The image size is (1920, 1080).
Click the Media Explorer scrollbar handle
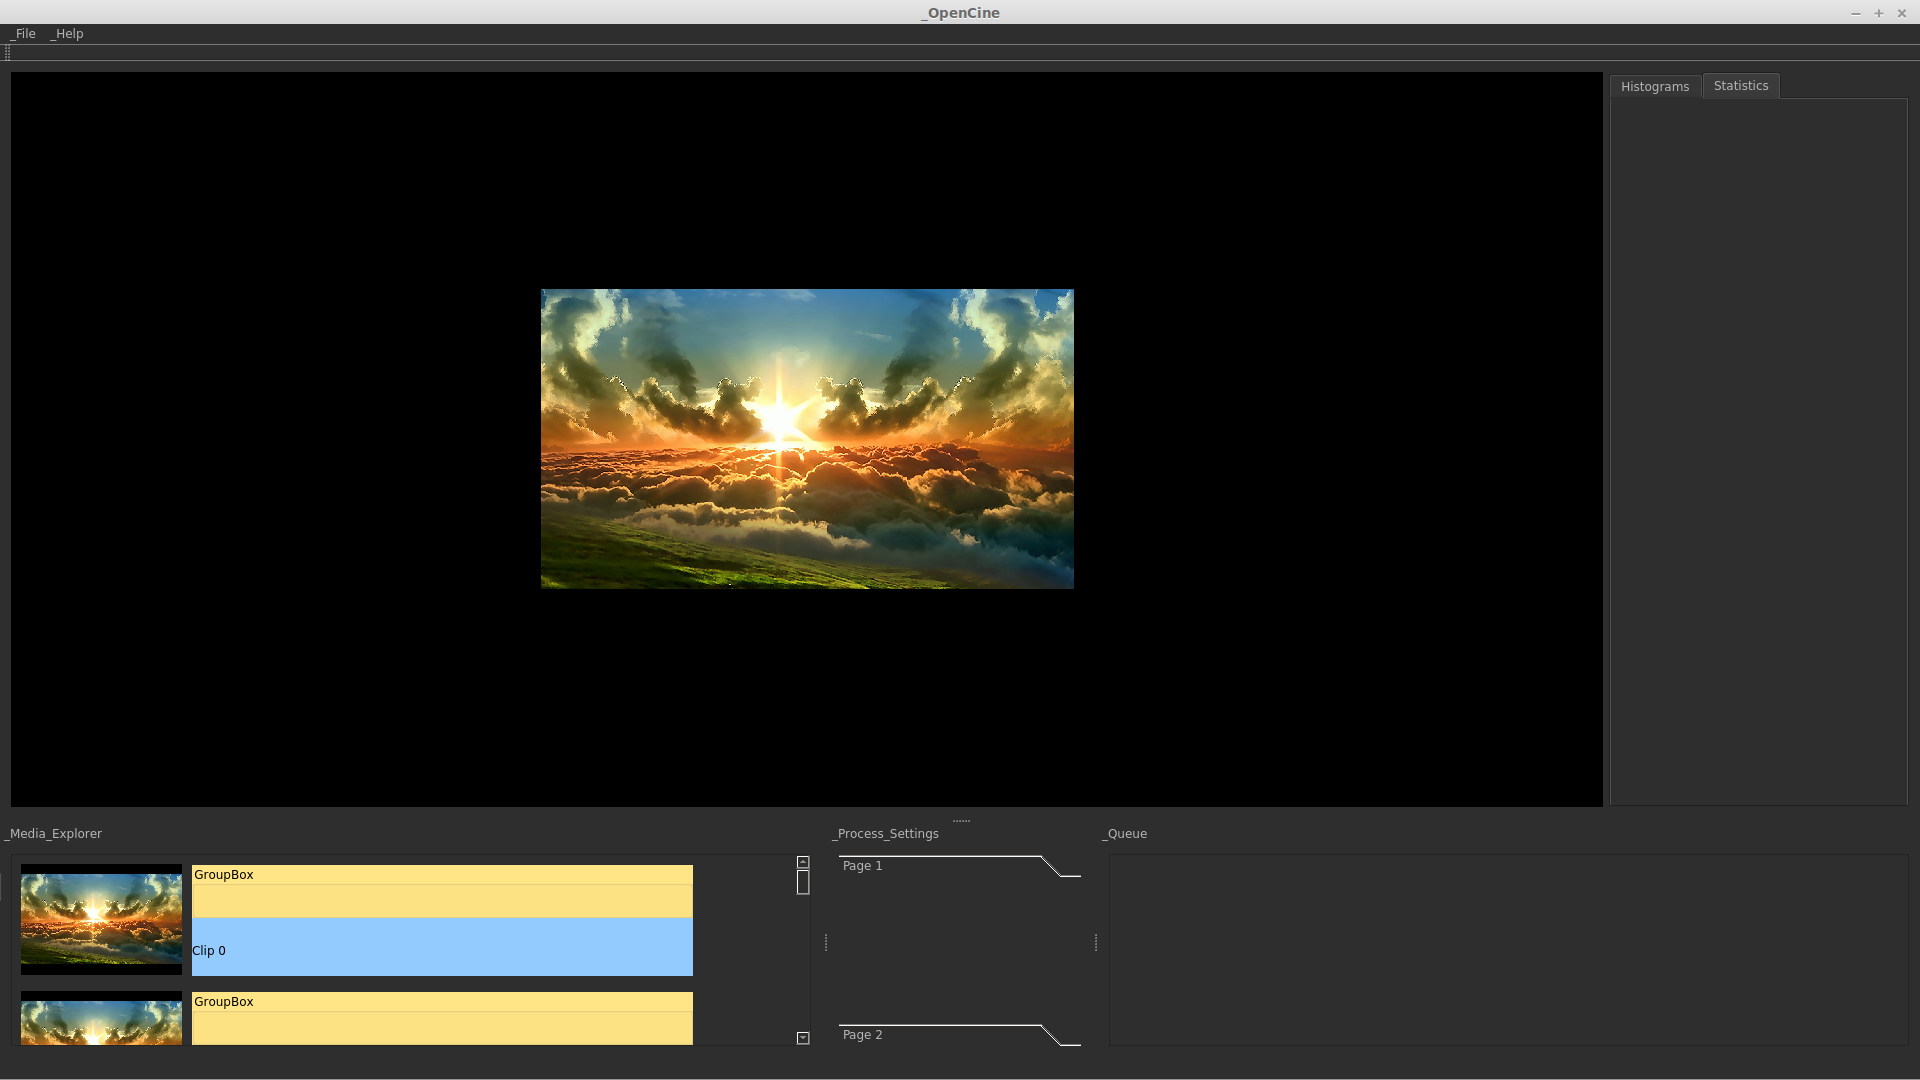point(803,883)
